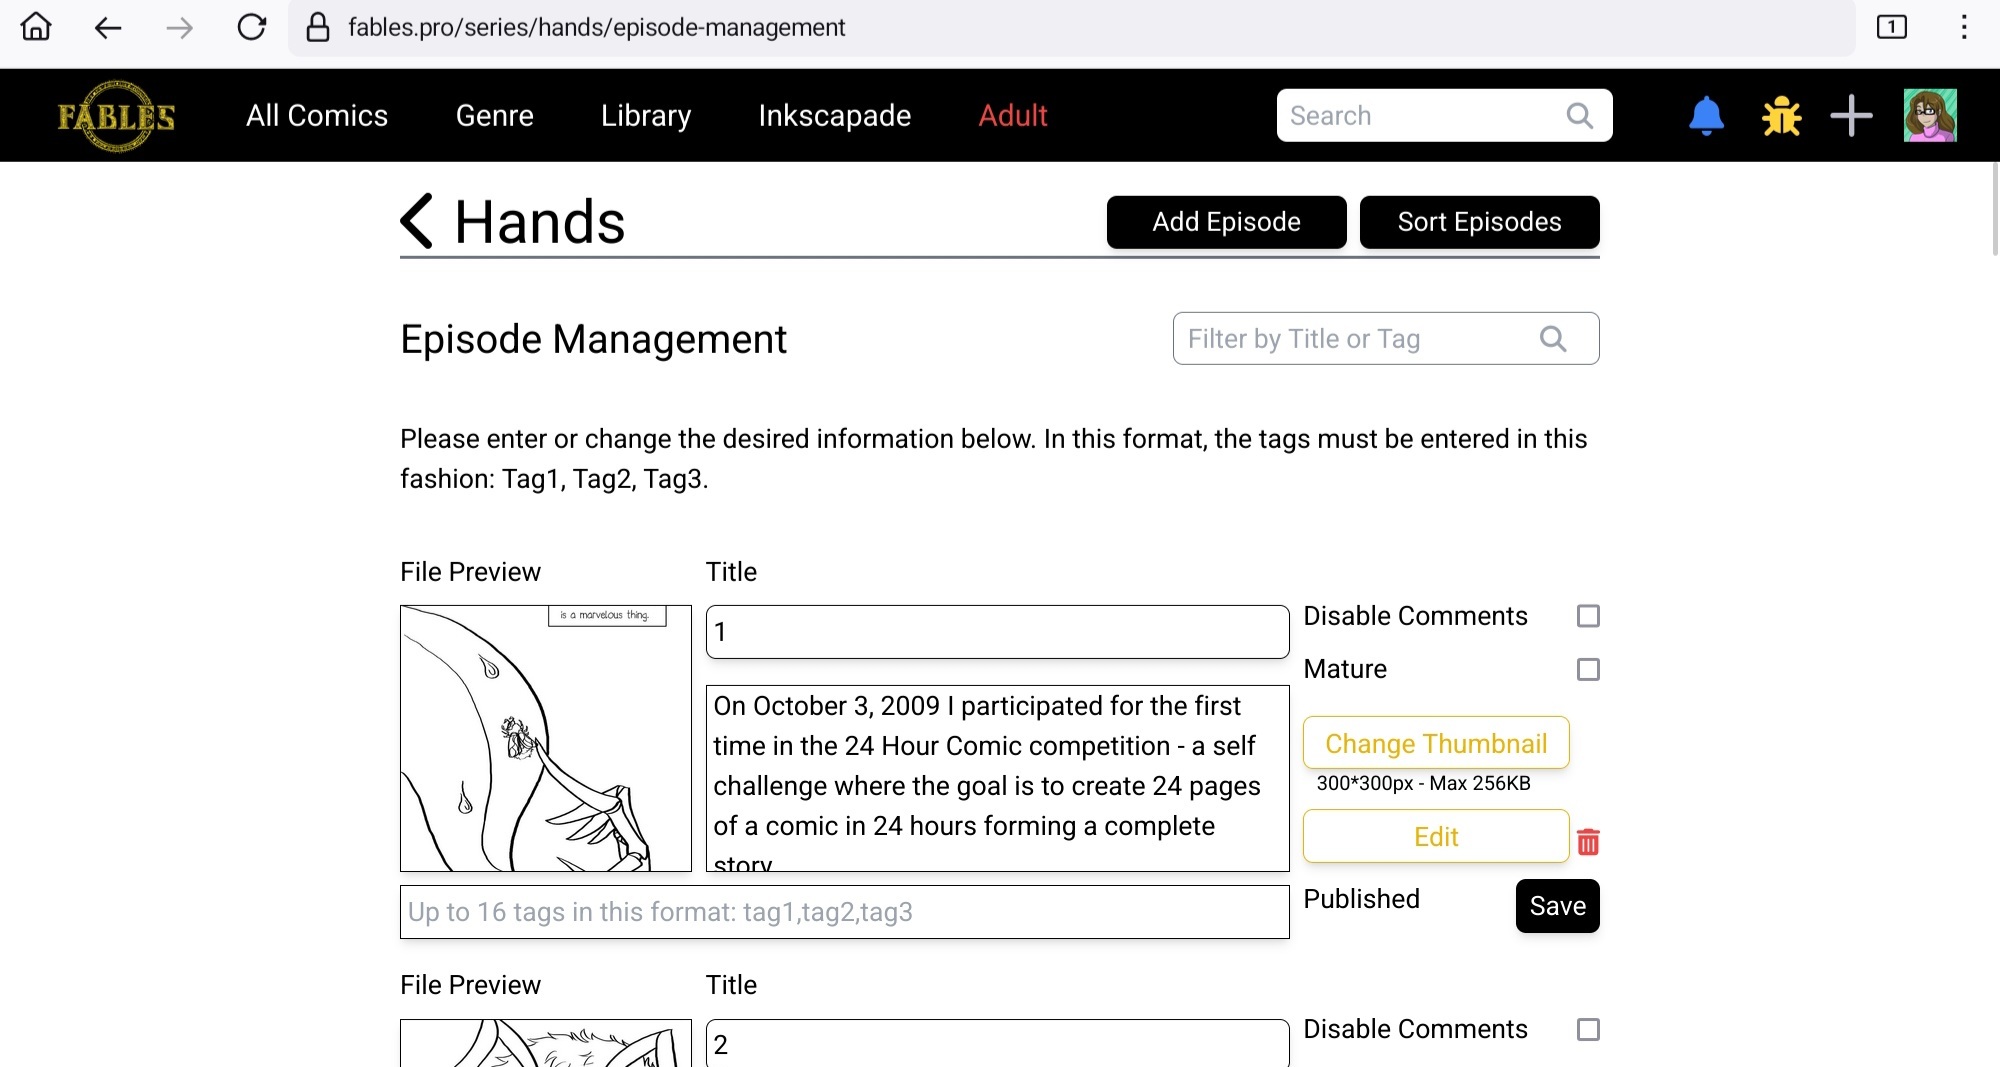Edit the title field containing 2
This screenshot has height=1067, width=2000.
click(x=997, y=1043)
